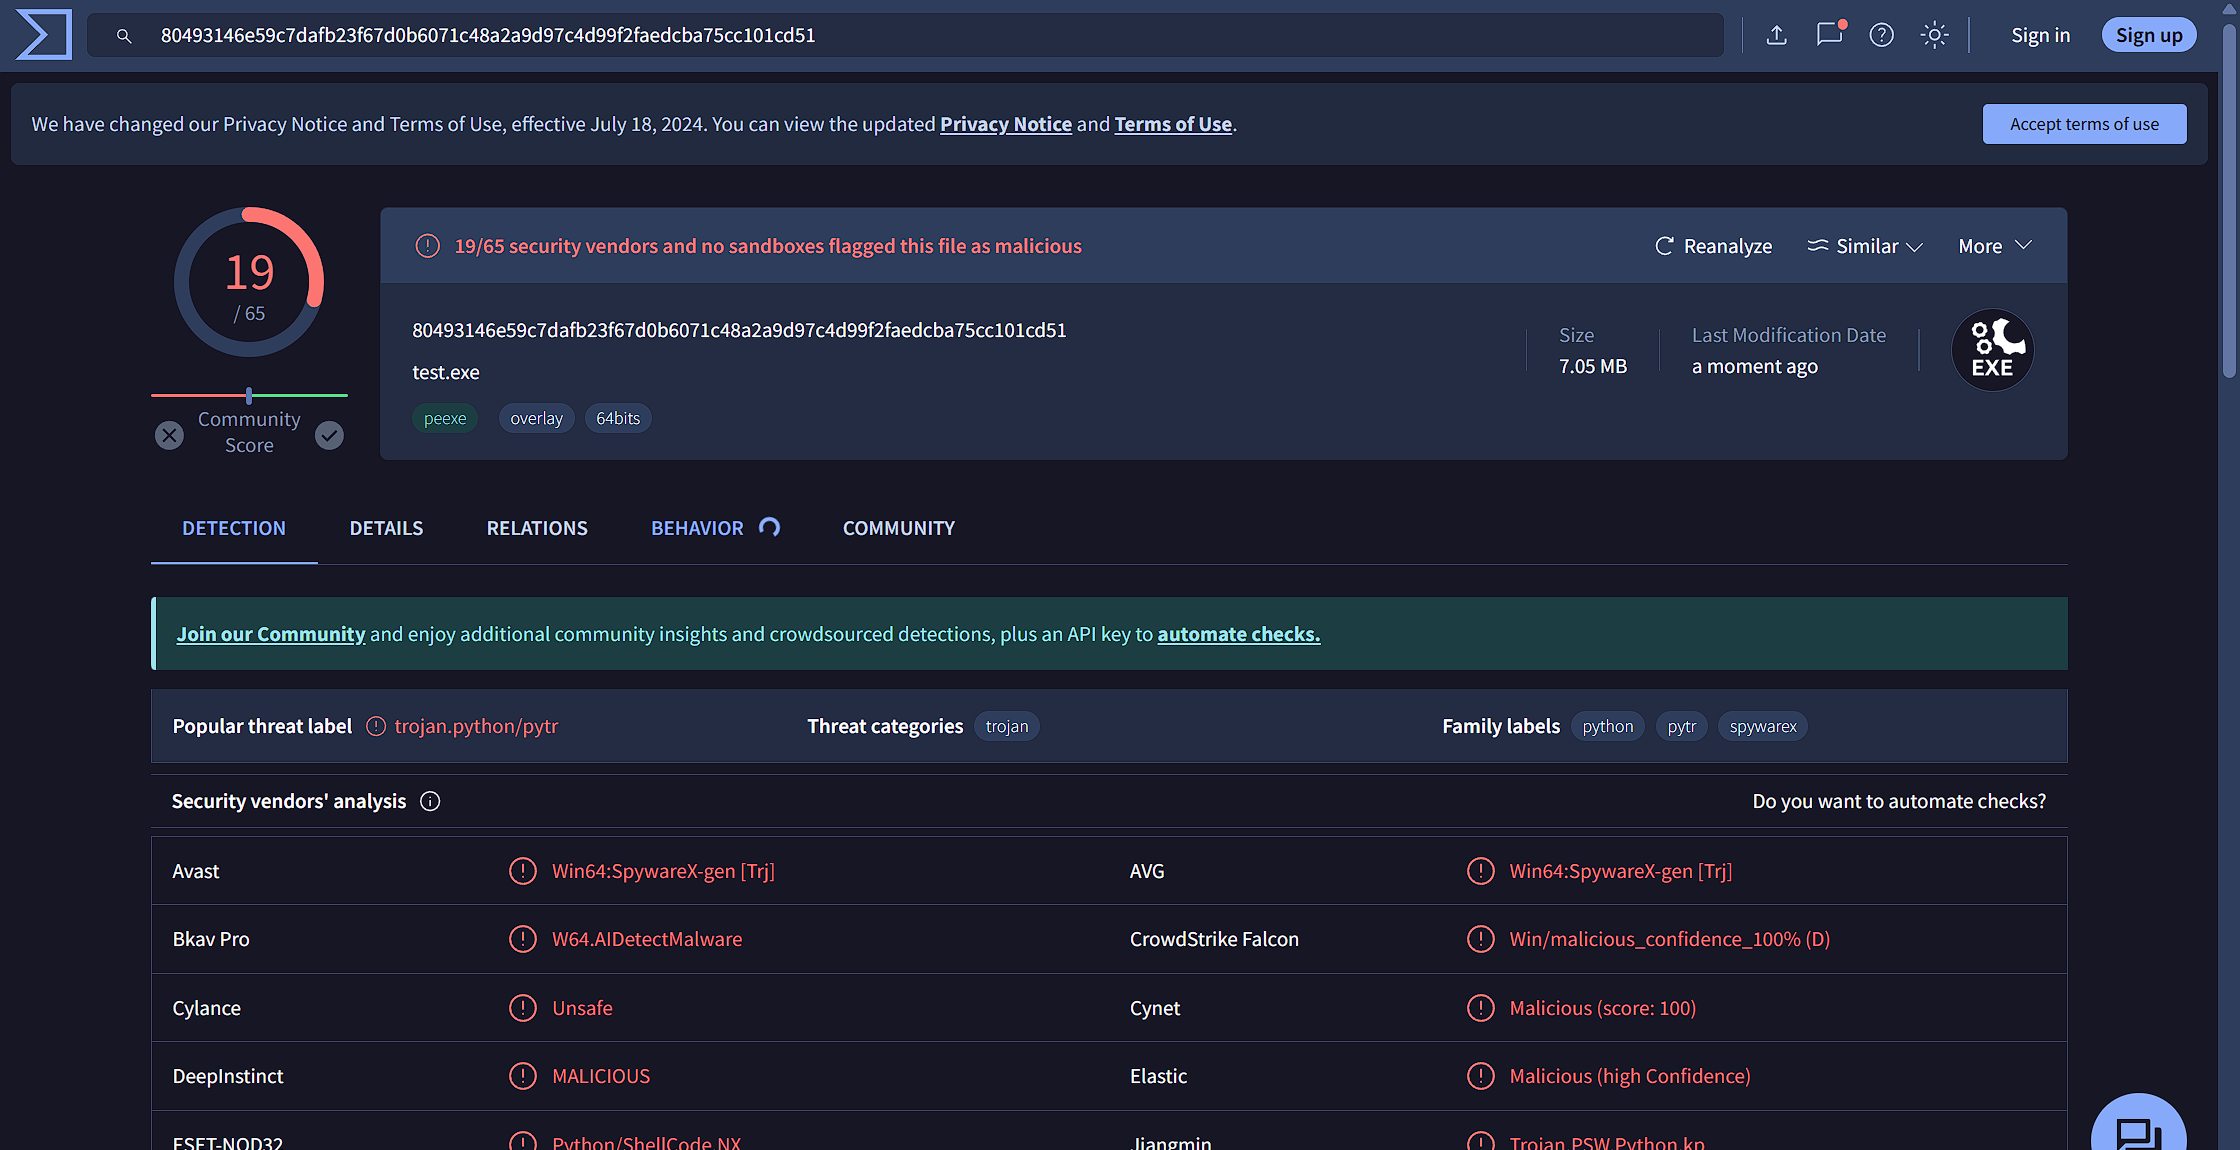The height and width of the screenshot is (1150, 2240).
Task: Vote harmless with the checkmark community icon
Action: click(x=329, y=435)
